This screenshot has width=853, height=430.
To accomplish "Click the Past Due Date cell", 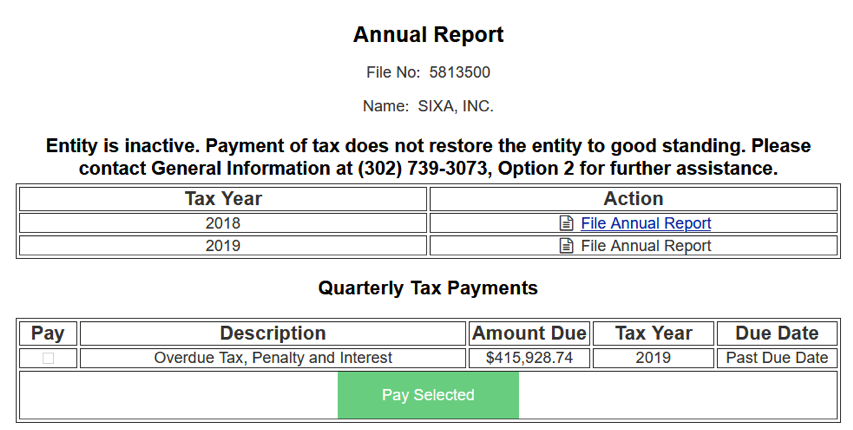I will (777, 358).
